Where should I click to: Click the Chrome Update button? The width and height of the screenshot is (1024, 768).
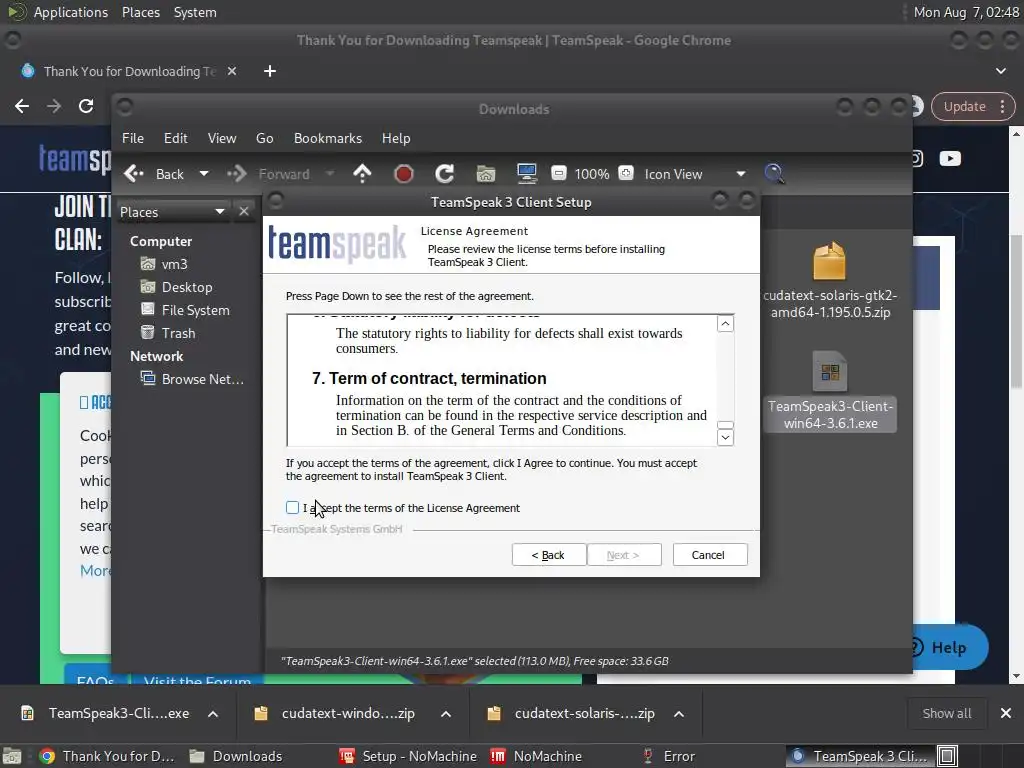(972, 106)
